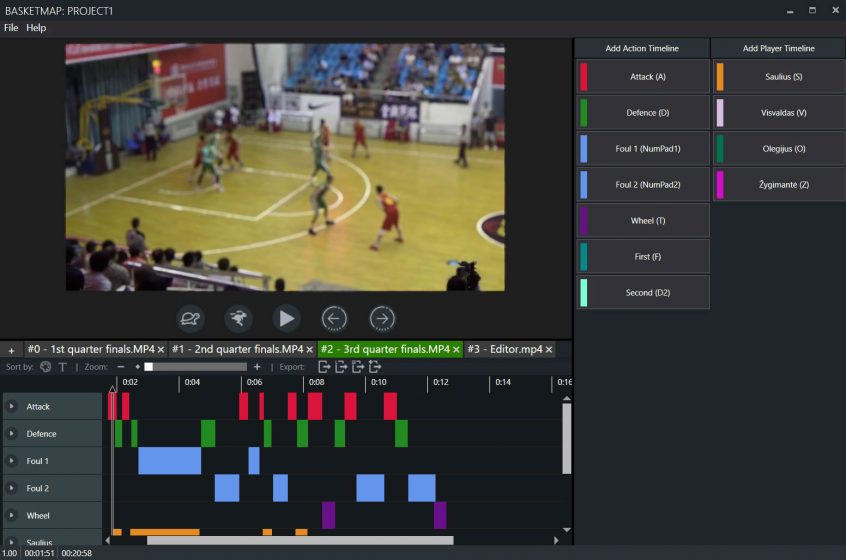Viewport: 846px width, 560px height.
Task: Expand the Attack timeline row
Action: pos(13,407)
